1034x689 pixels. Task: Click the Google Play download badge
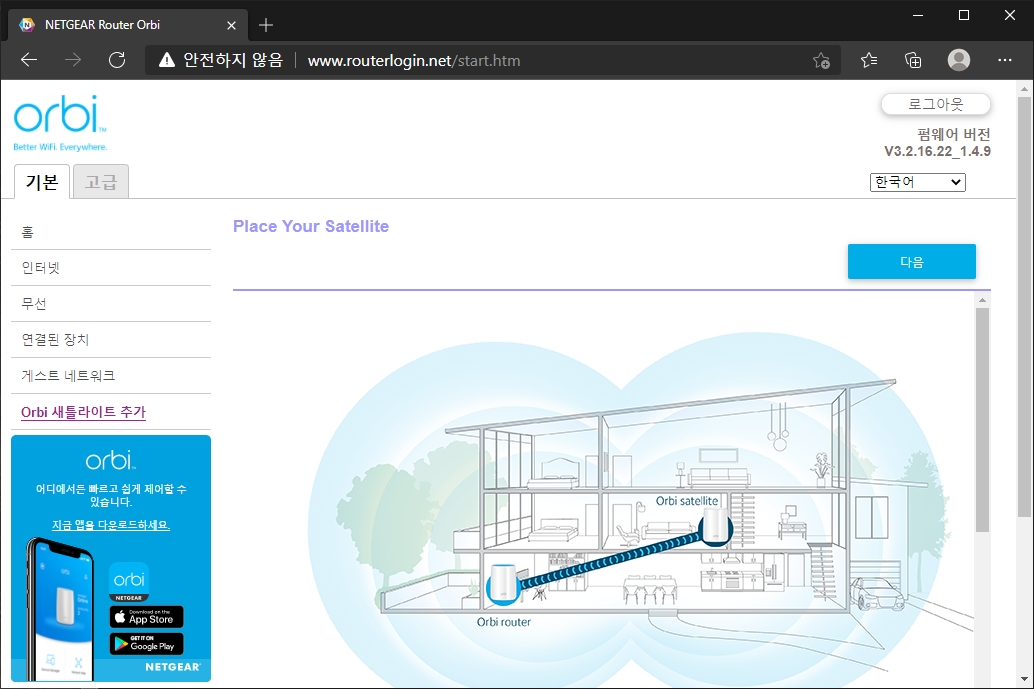click(146, 644)
